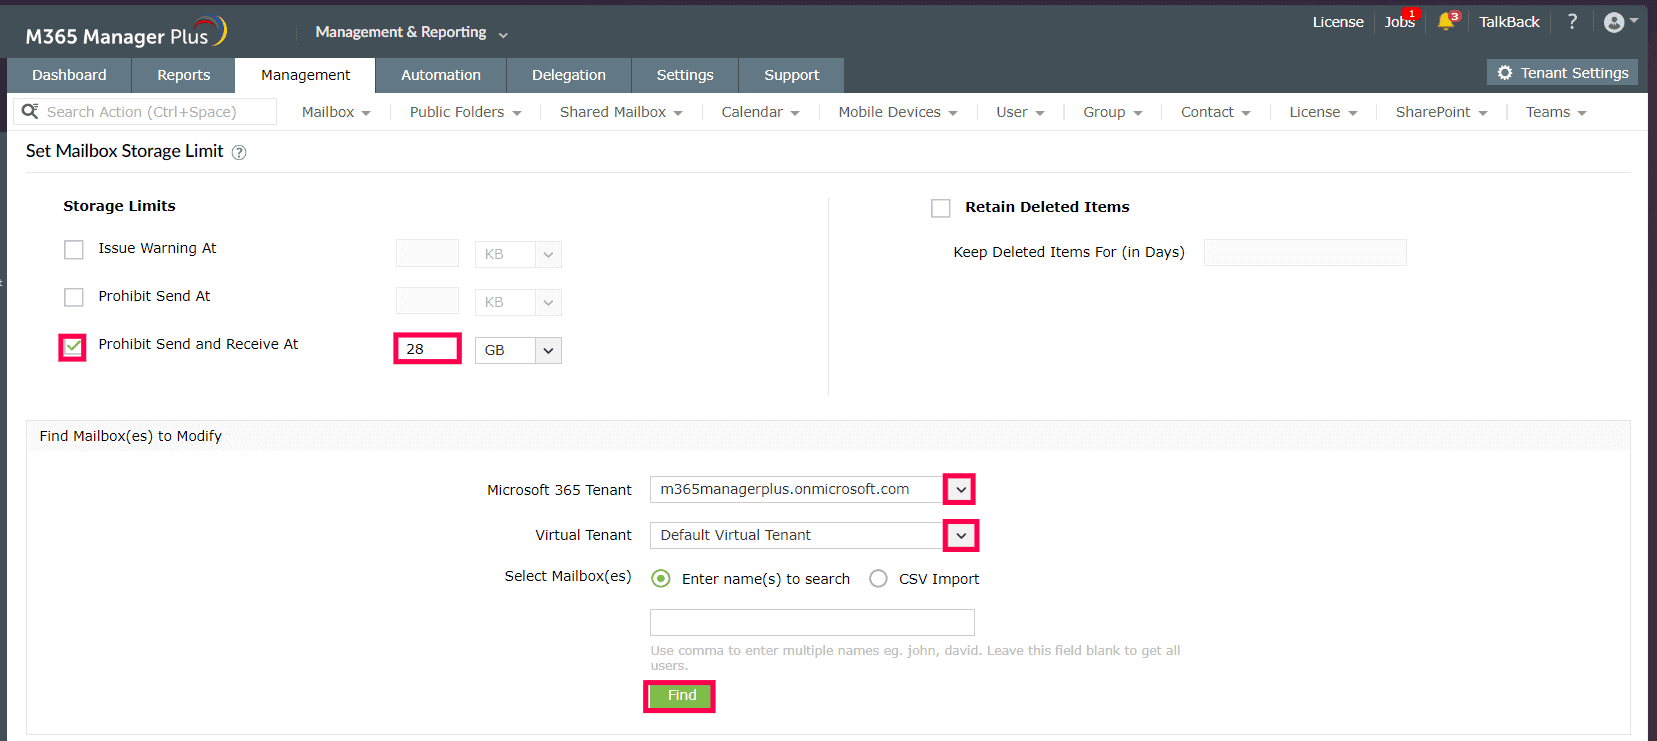The image size is (1657, 741).
Task: Open Issue Warning At unit dropdown
Action: pos(518,254)
